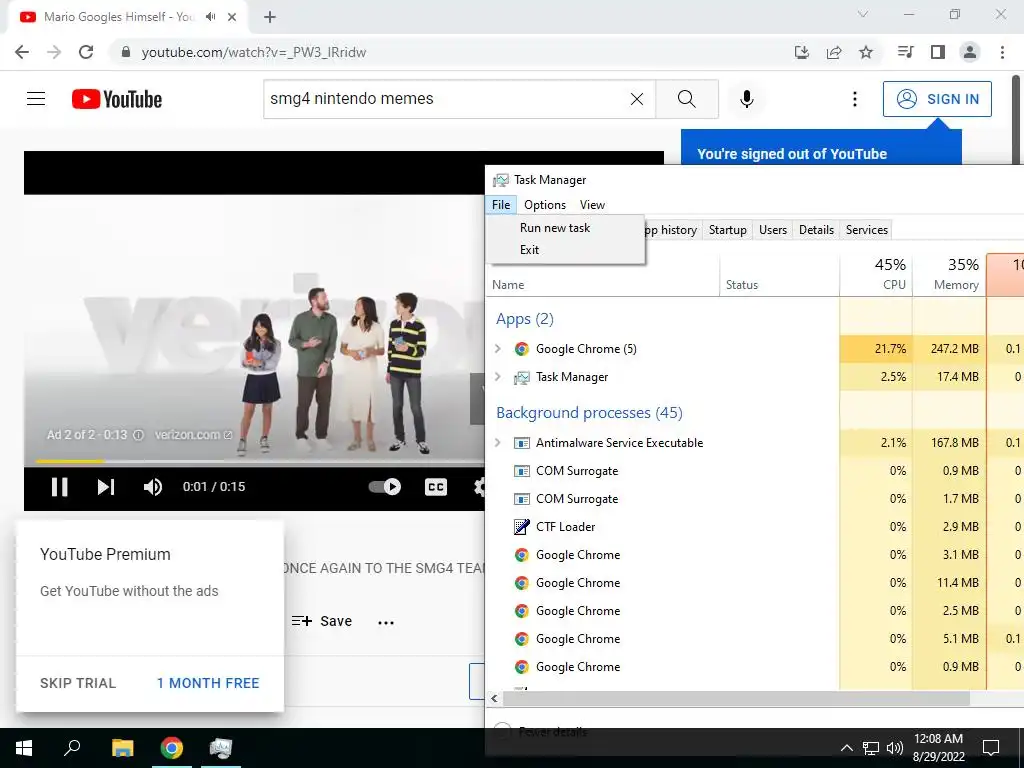Select Google Chrome process using 5.1 MB
The height and width of the screenshot is (768, 1024).
(662, 639)
